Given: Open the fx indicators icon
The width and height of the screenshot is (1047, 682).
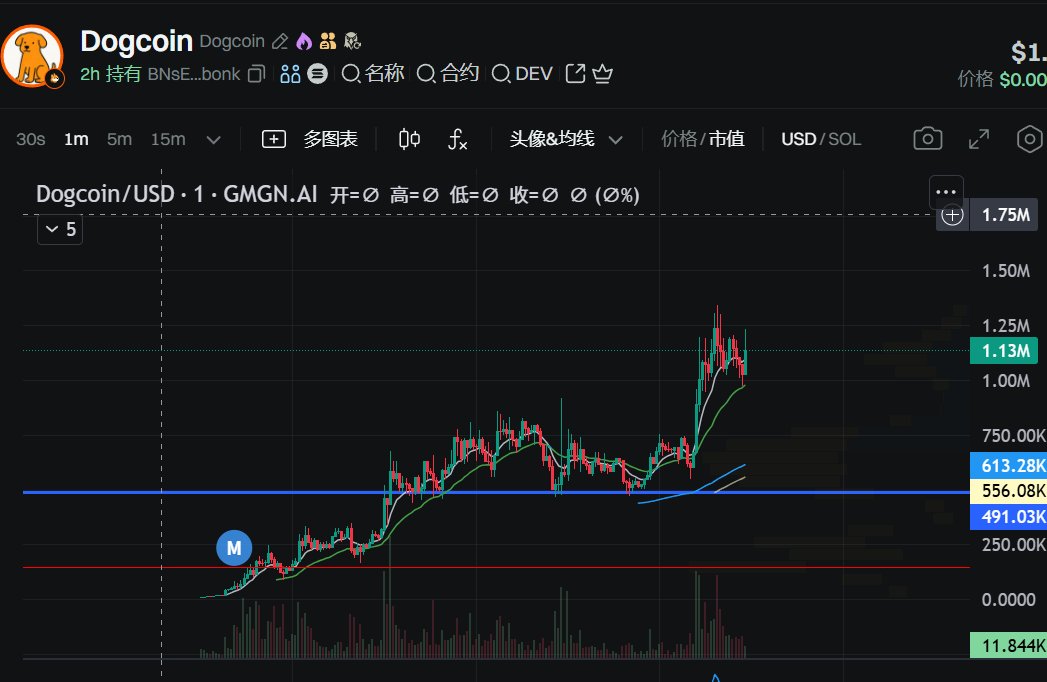Looking at the screenshot, I should [457, 139].
